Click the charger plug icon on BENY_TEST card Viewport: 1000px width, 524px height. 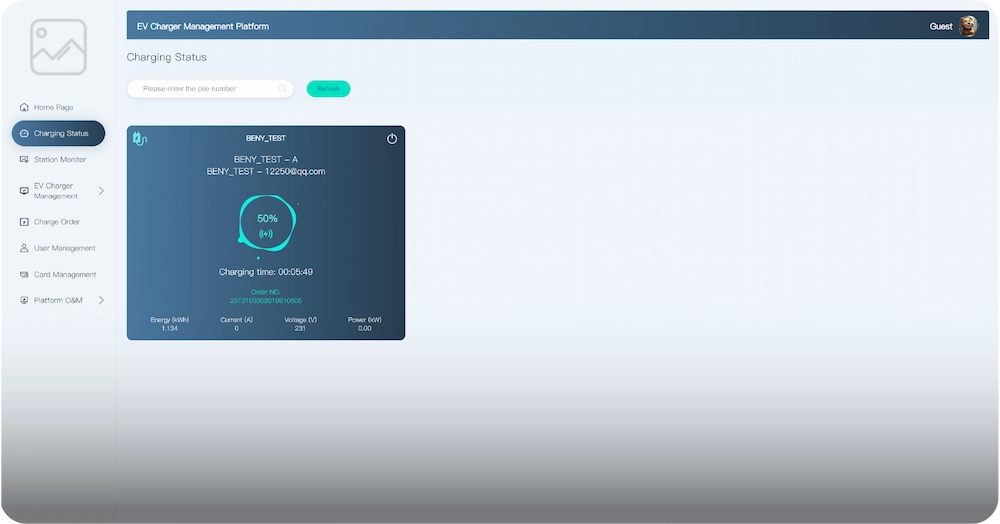pos(140,139)
